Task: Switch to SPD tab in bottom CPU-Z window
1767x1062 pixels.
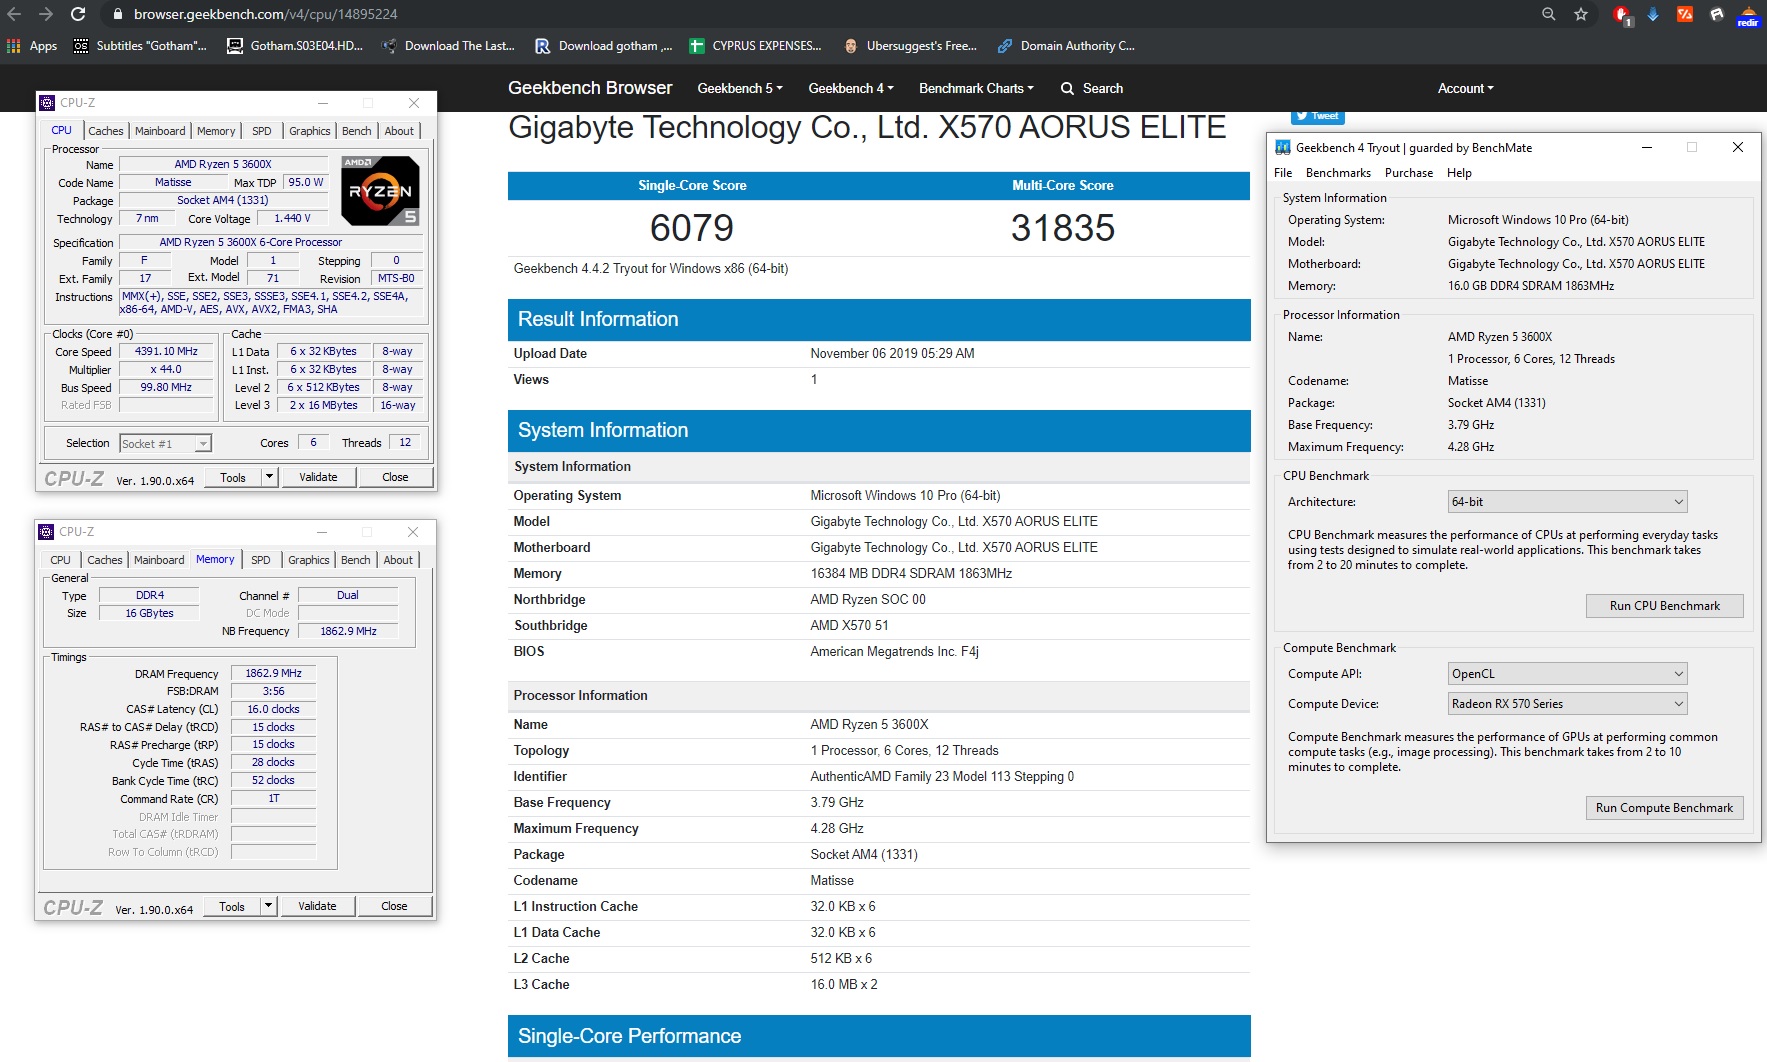Action: click(x=261, y=560)
